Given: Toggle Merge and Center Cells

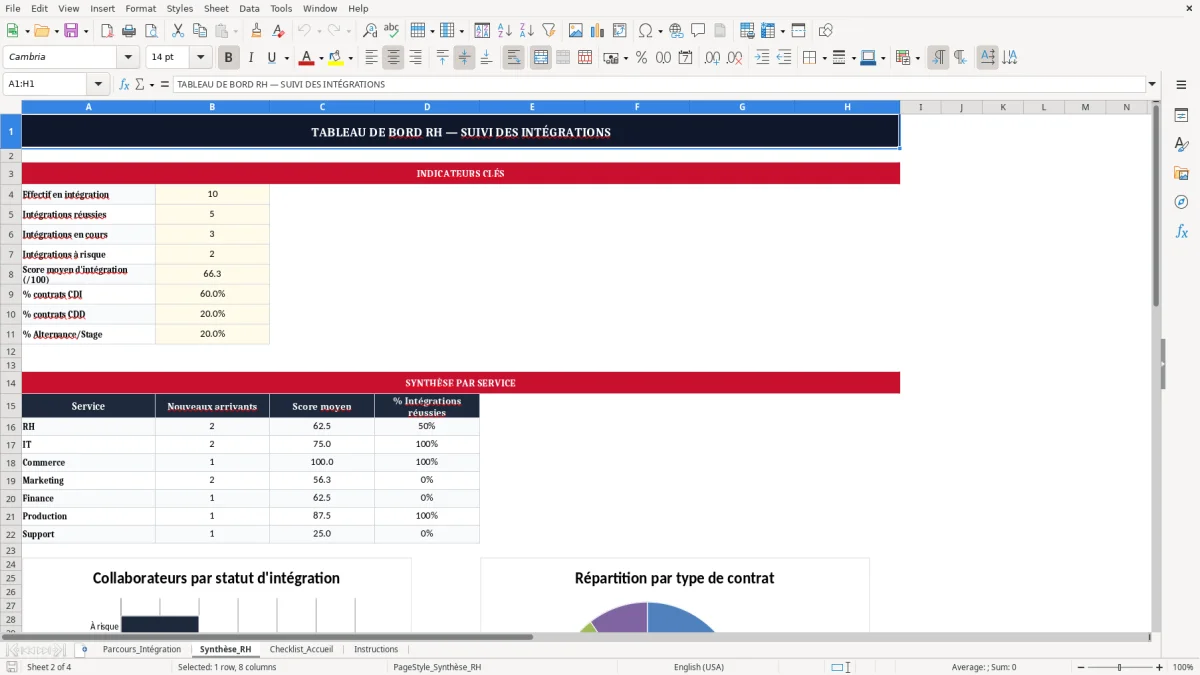Looking at the screenshot, I should 541,58.
